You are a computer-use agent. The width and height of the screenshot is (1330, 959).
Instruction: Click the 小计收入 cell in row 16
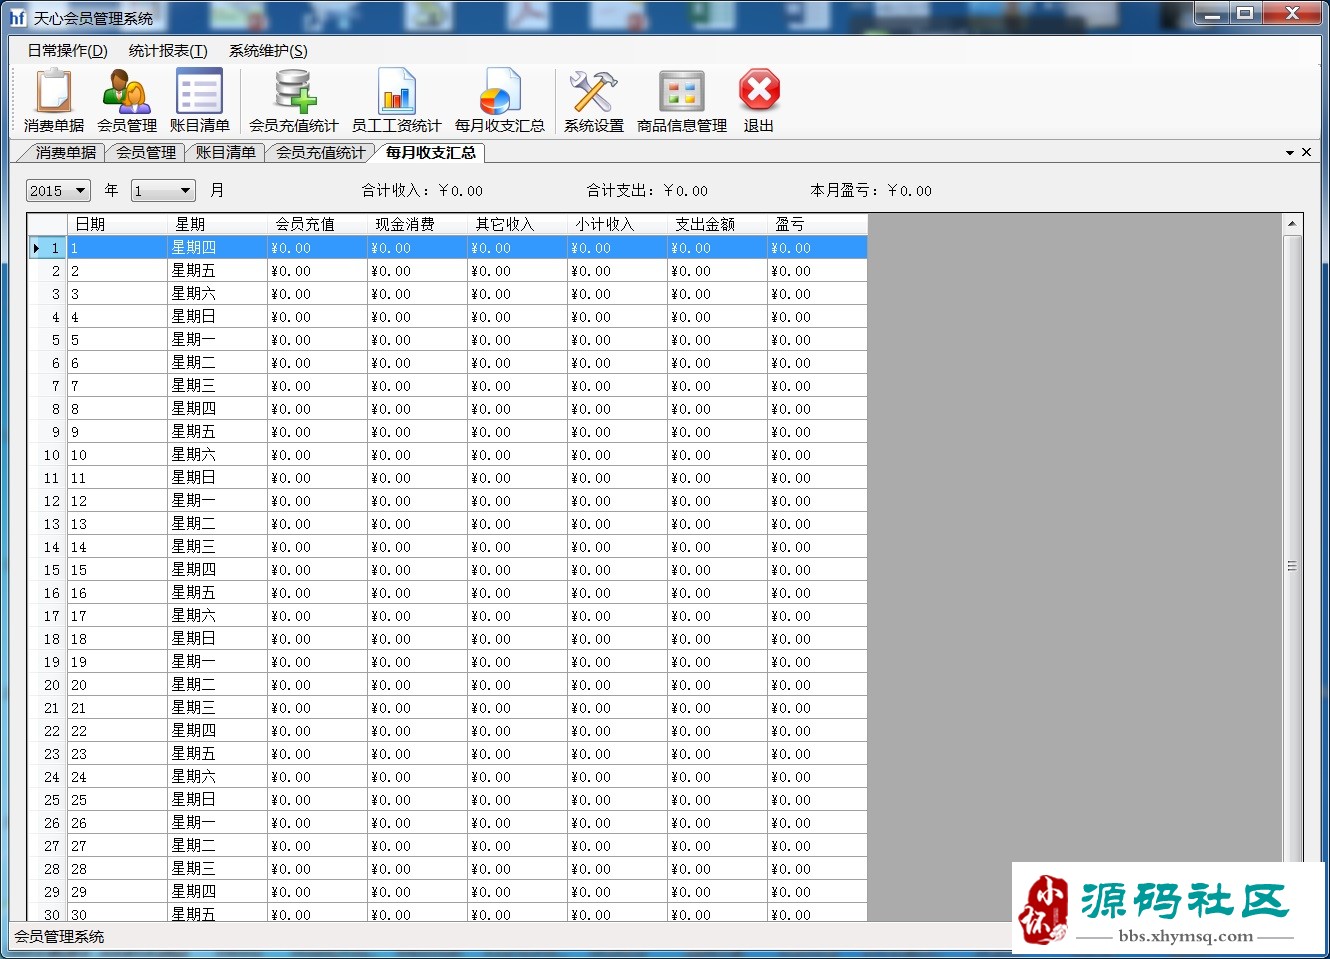(617, 593)
